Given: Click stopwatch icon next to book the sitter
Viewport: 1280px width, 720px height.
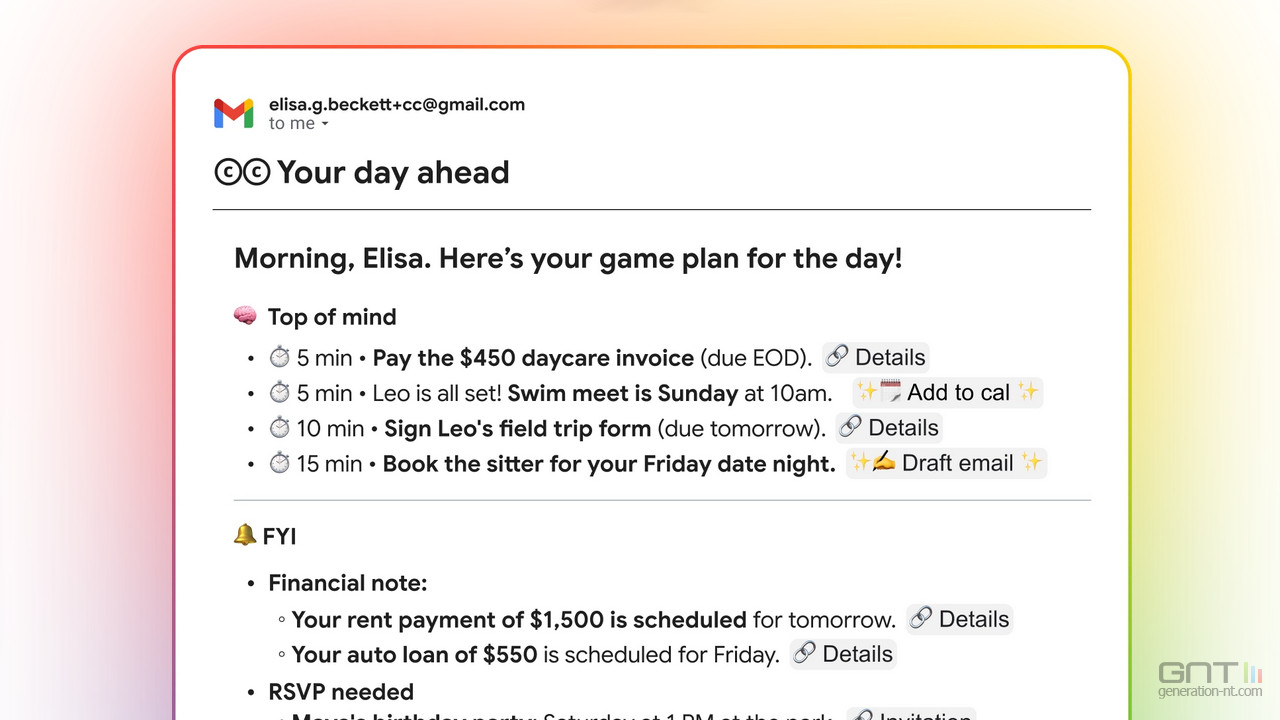Looking at the screenshot, I should click(x=279, y=463).
